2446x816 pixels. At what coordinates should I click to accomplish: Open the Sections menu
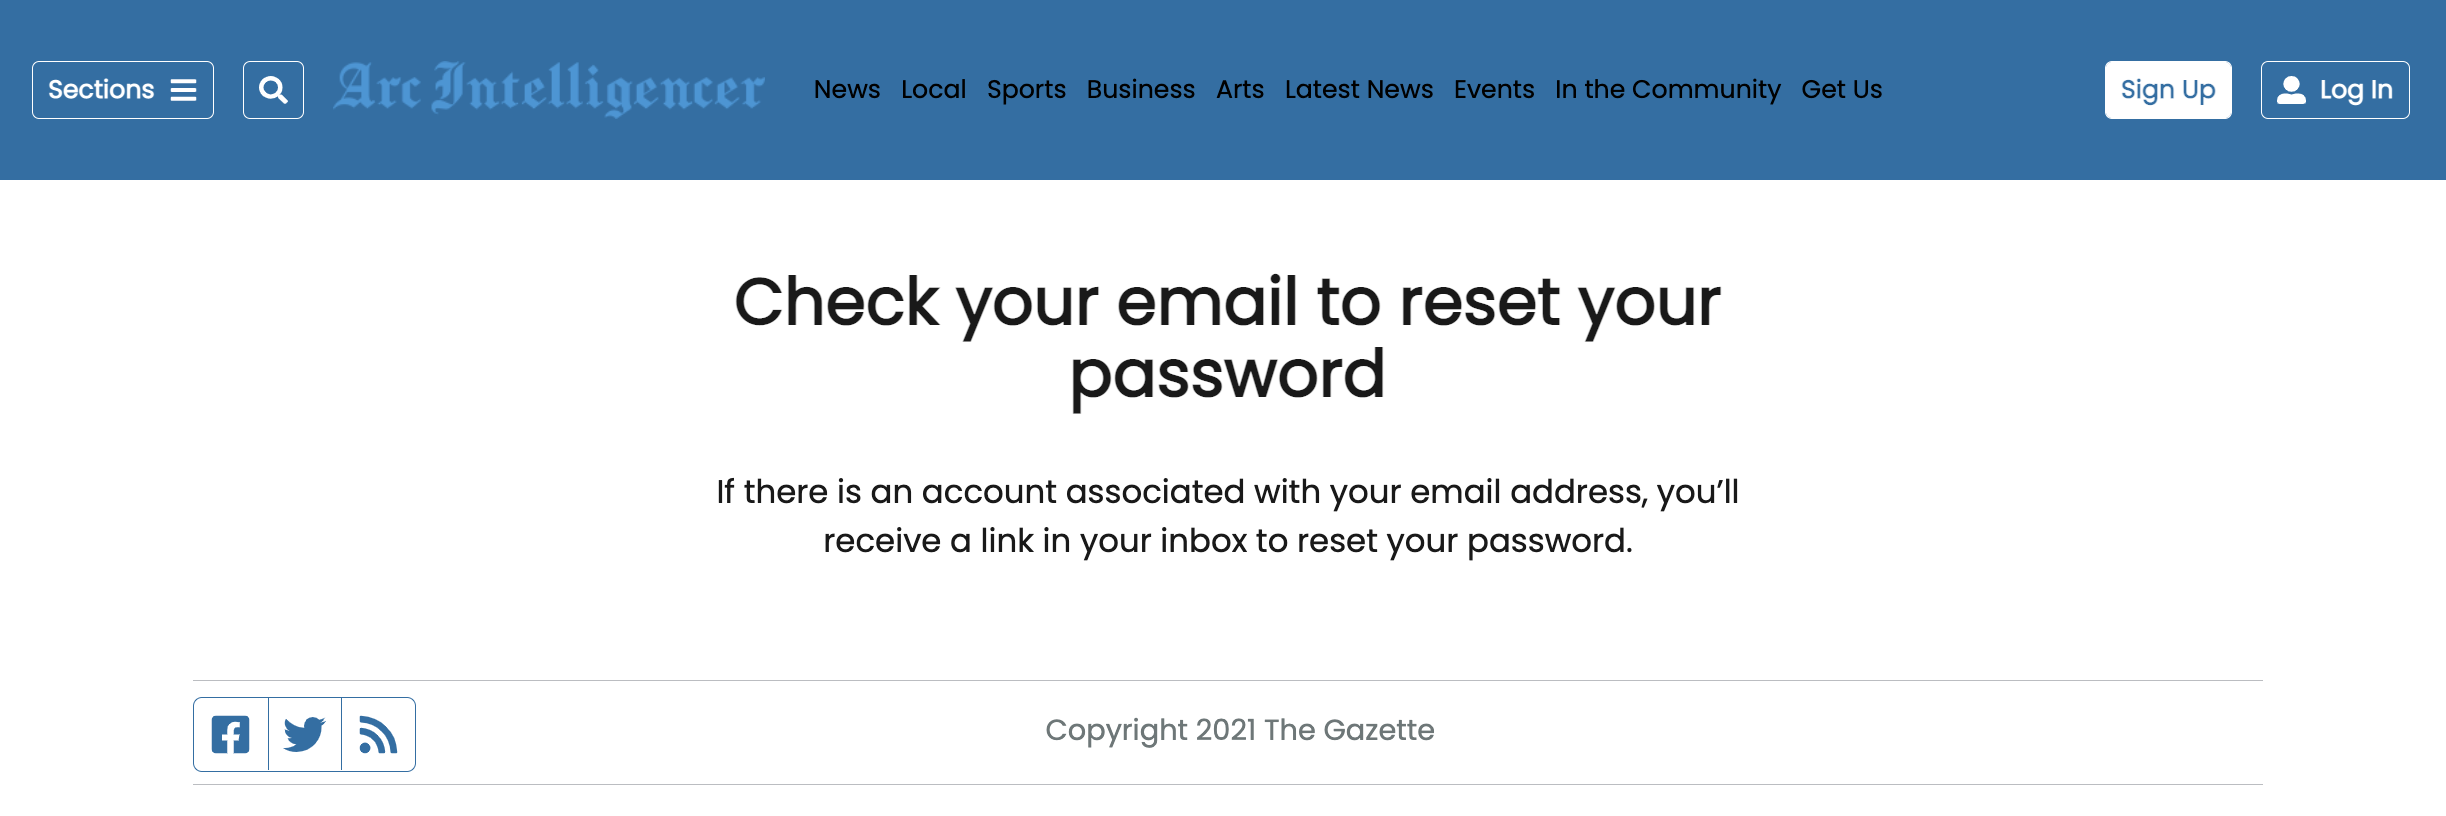(123, 90)
